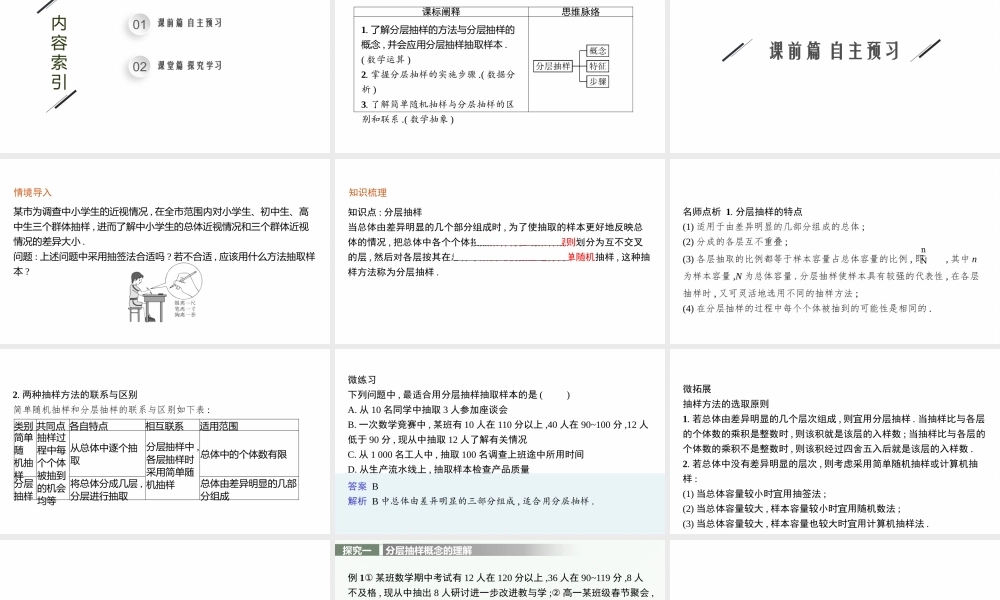Expand the "探究一" section banner
The image size is (1000, 600).
358,549
